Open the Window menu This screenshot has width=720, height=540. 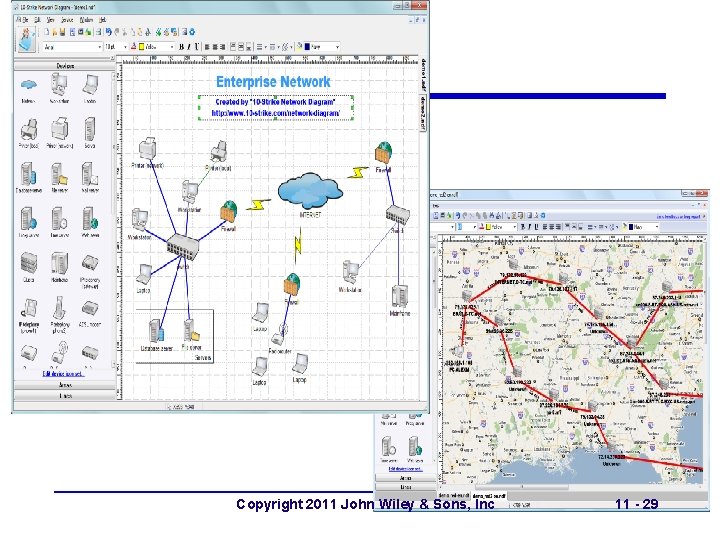(86, 20)
